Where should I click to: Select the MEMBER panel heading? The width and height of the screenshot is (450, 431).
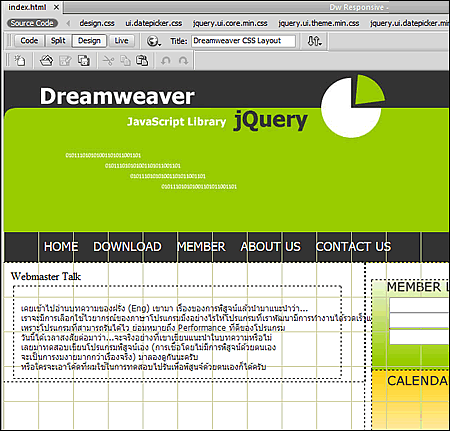[x=418, y=287]
